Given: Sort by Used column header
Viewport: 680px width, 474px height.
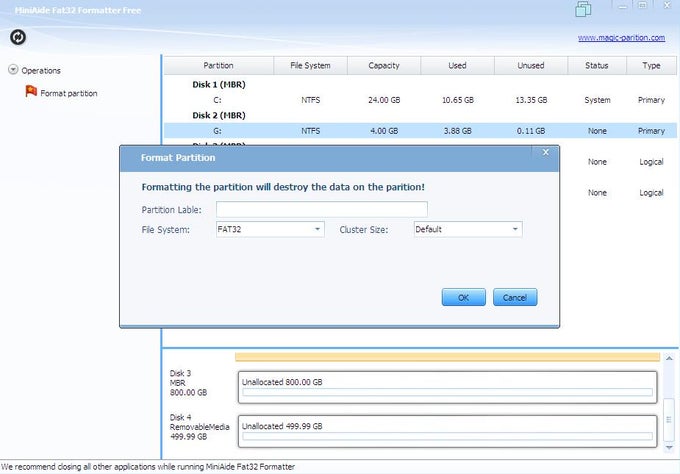Looking at the screenshot, I should (458, 65).
